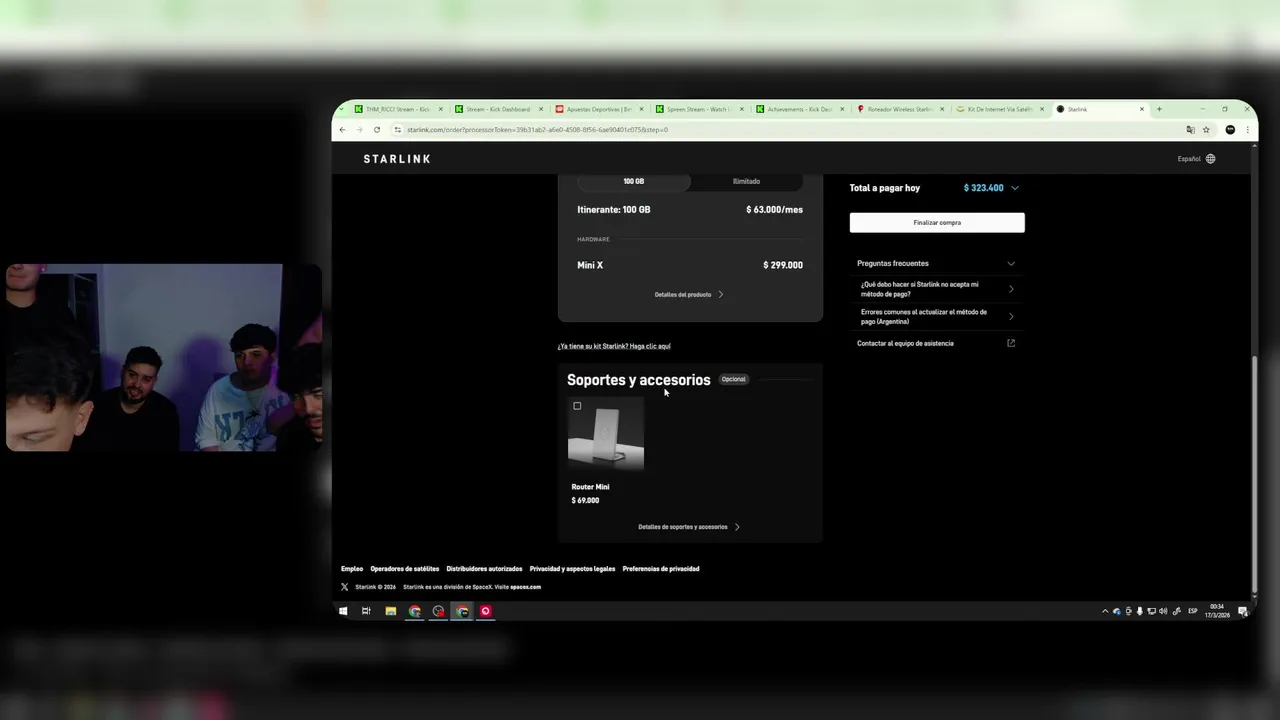Open the Google Translate icon in address bar
The width and height of the screenshot is (1280, 720).
pos(1190,130)
